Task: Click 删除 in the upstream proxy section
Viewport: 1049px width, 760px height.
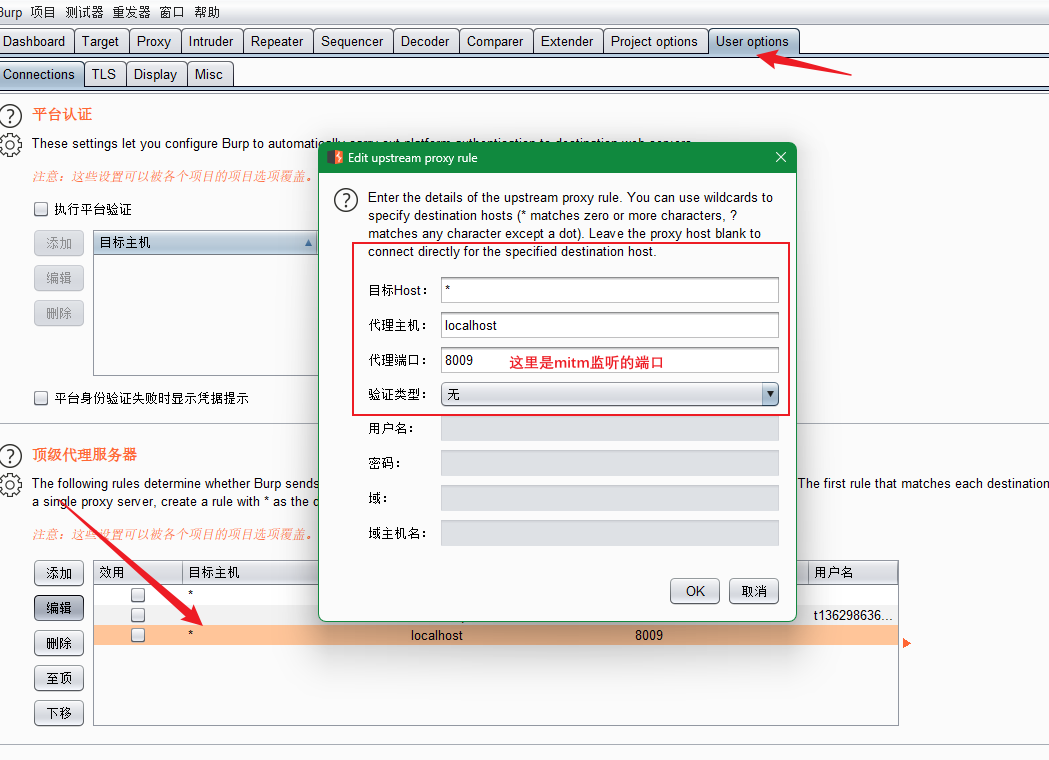Action: (x=59, y=643)
